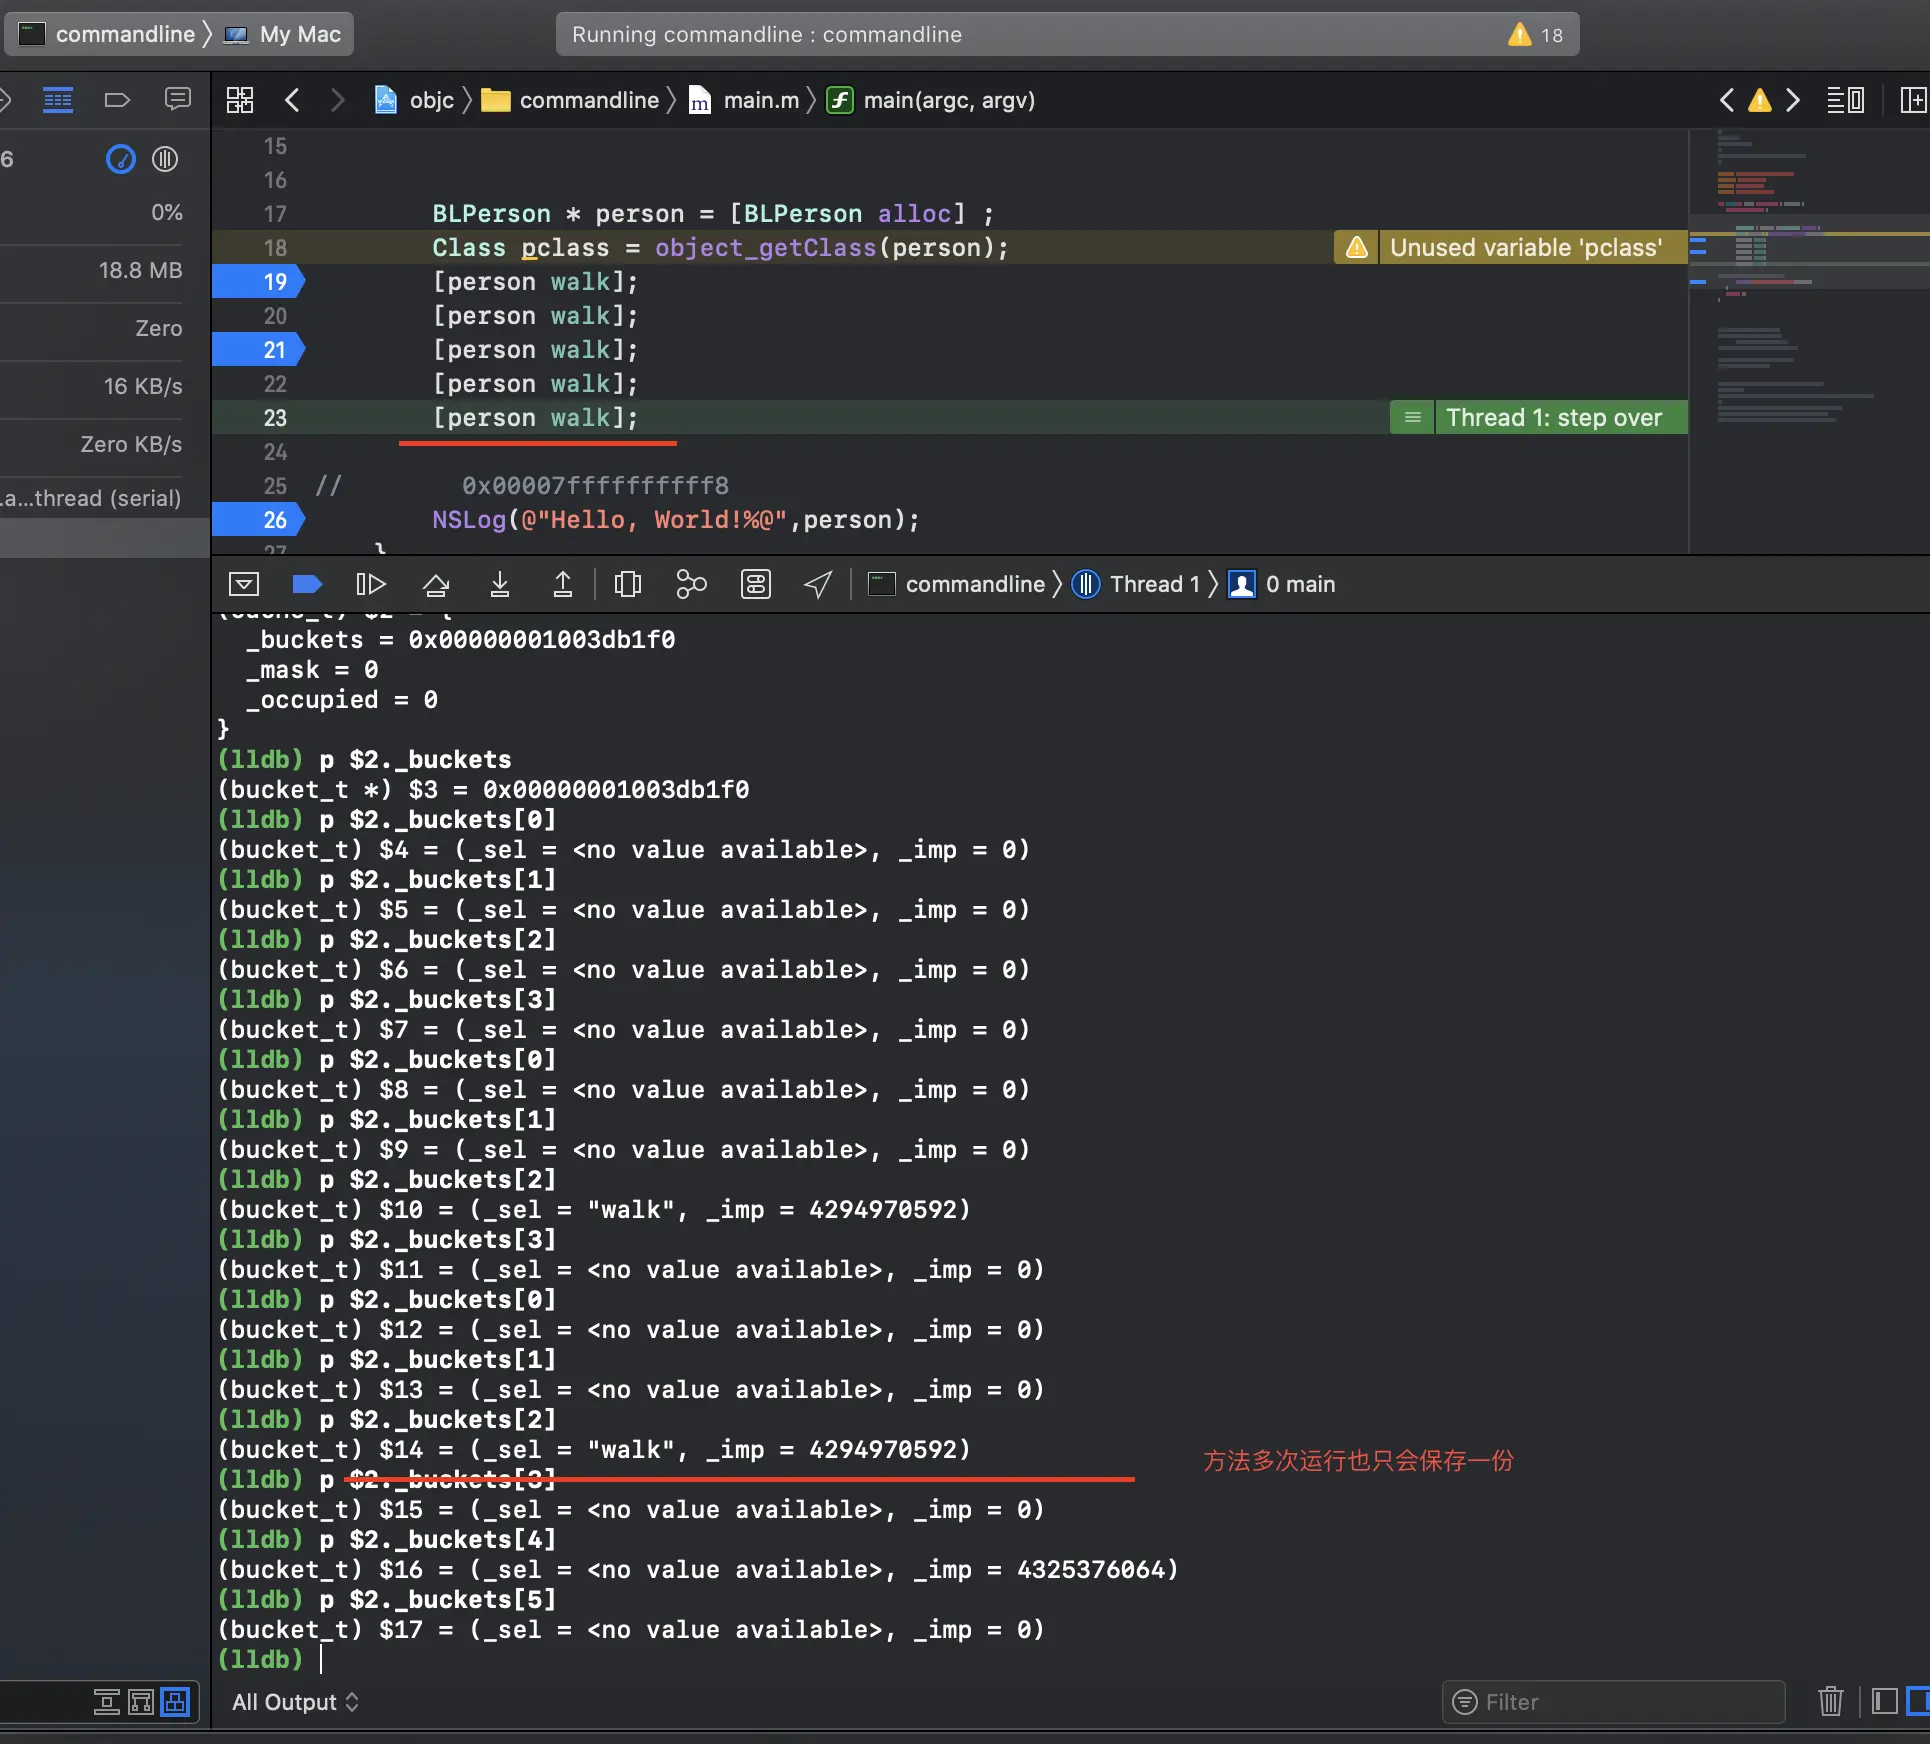
Task: Click the Continue program execution button
Action: (x=370, y=584)
